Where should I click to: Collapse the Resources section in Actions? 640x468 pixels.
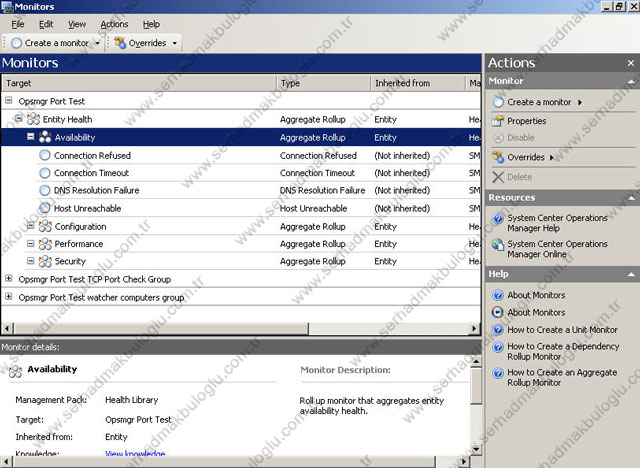tap(631, 198)
